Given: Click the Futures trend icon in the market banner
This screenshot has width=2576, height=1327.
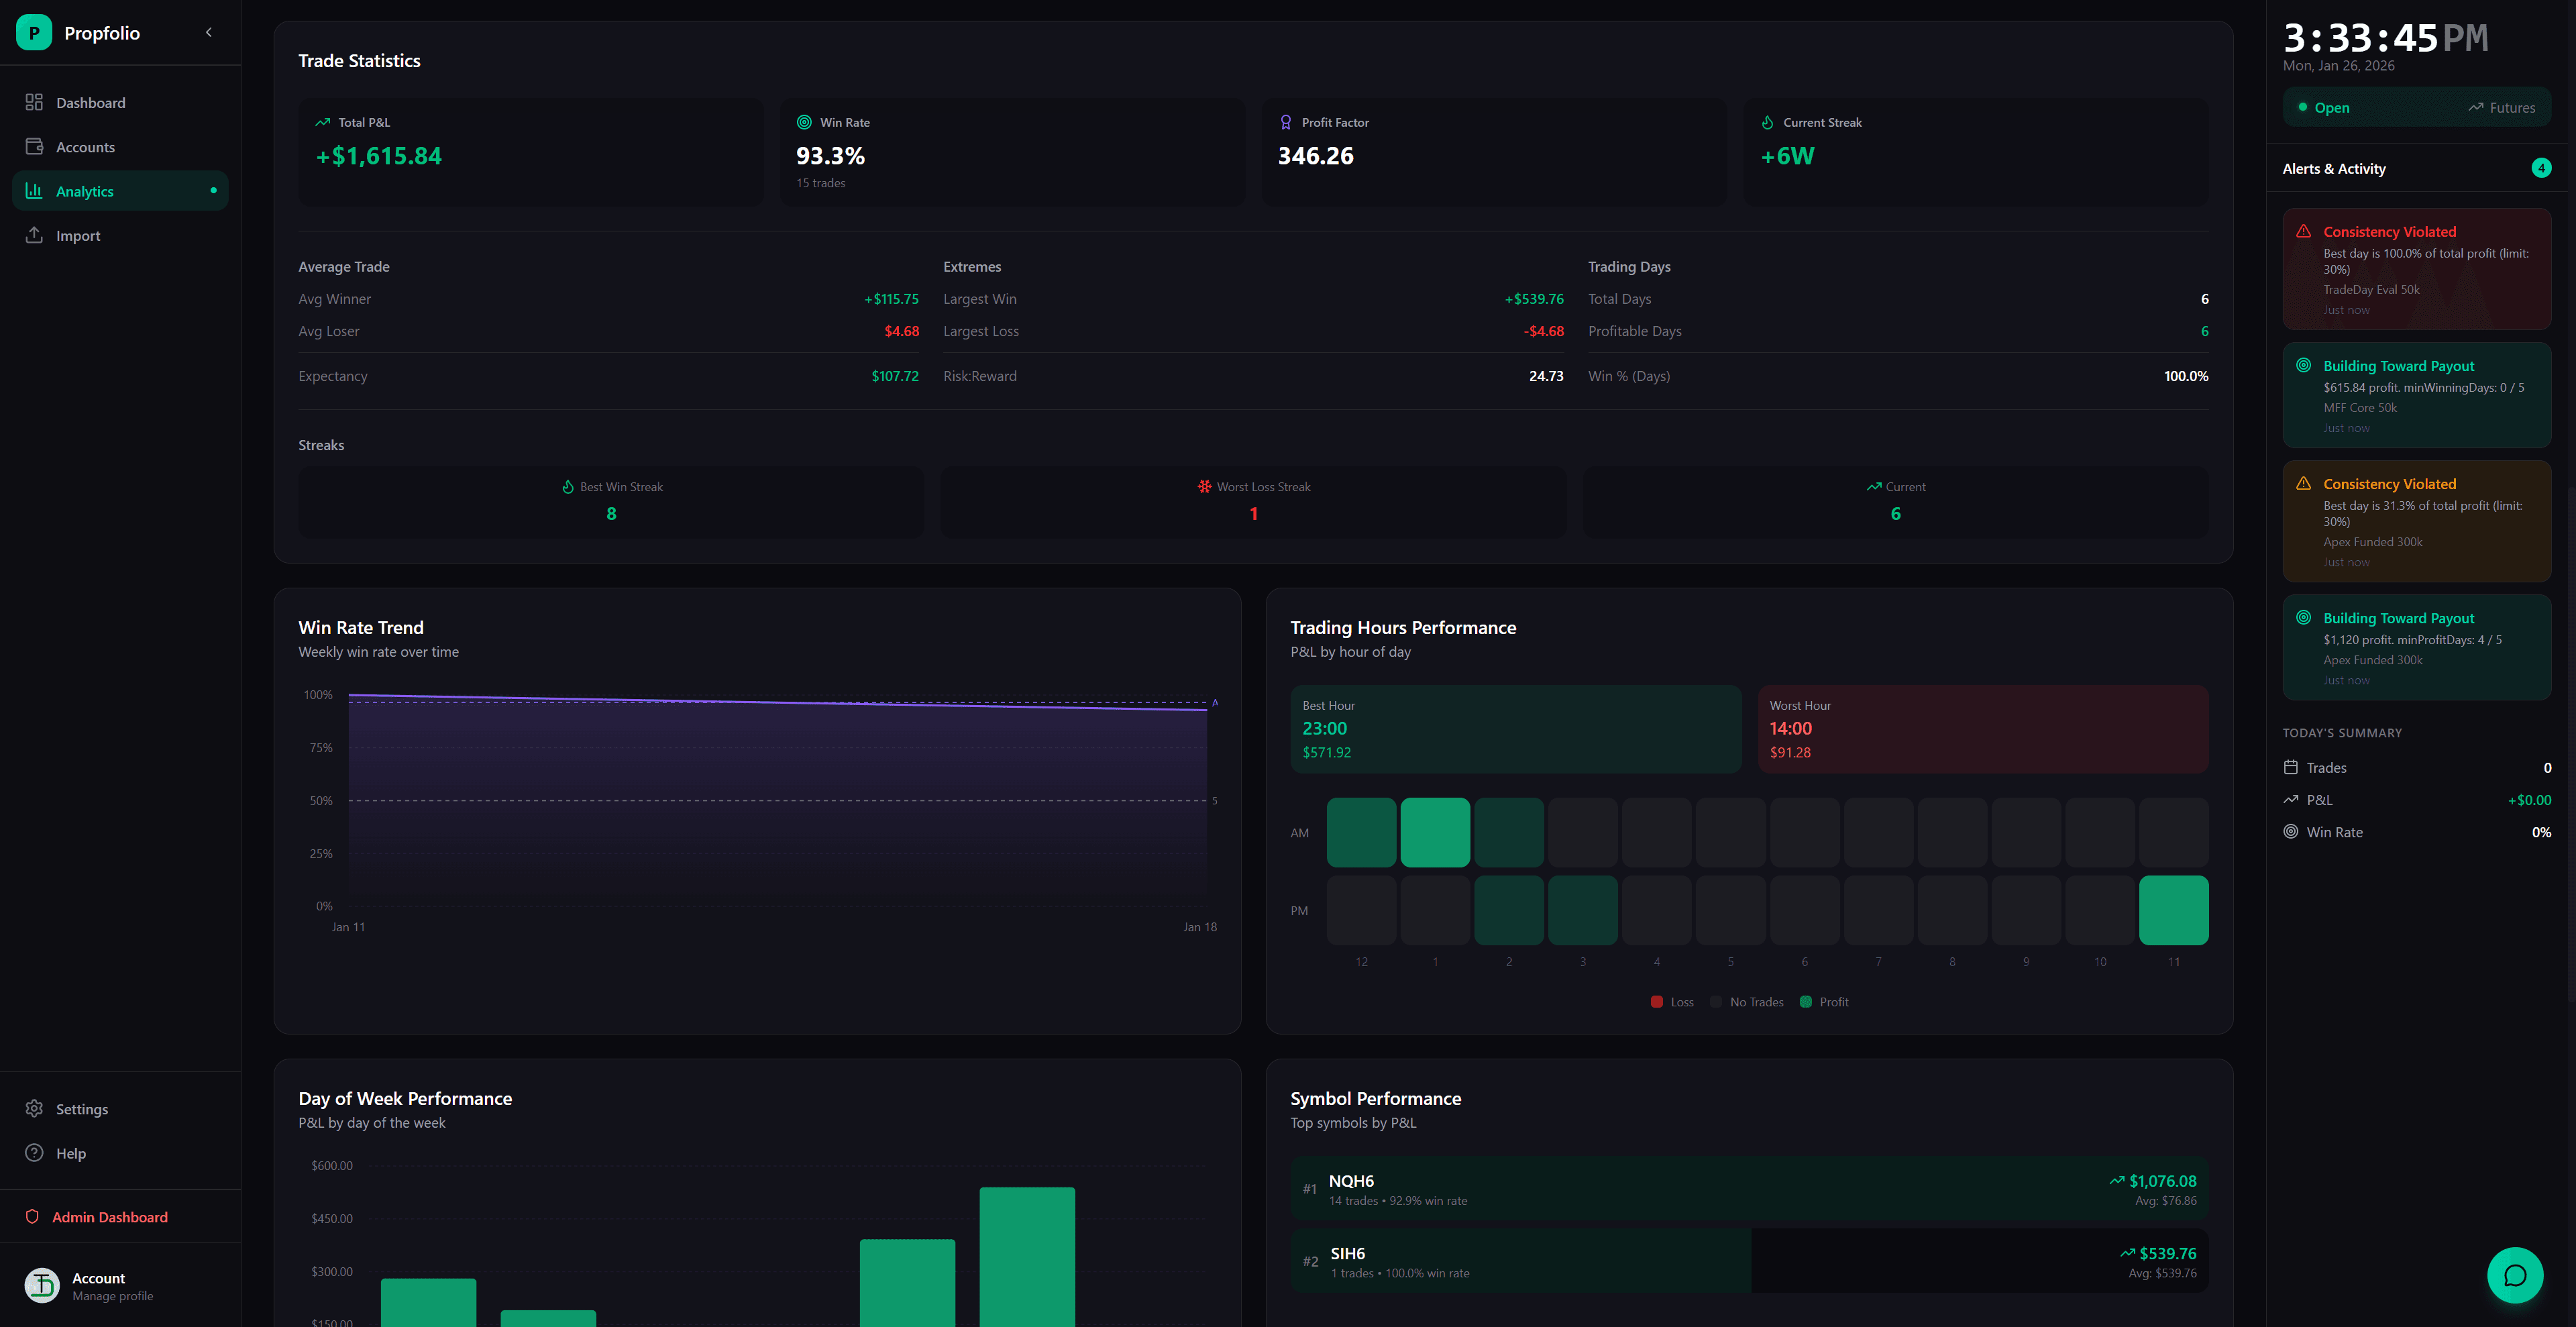Looking at the screenshot, I should coord(2476,107).
